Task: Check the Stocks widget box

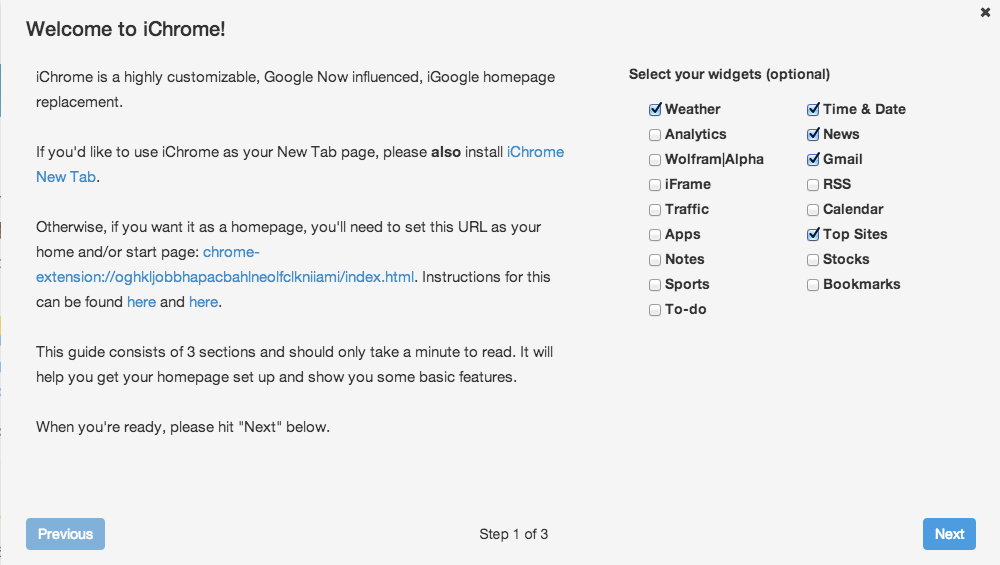Action: click(813, 259)
